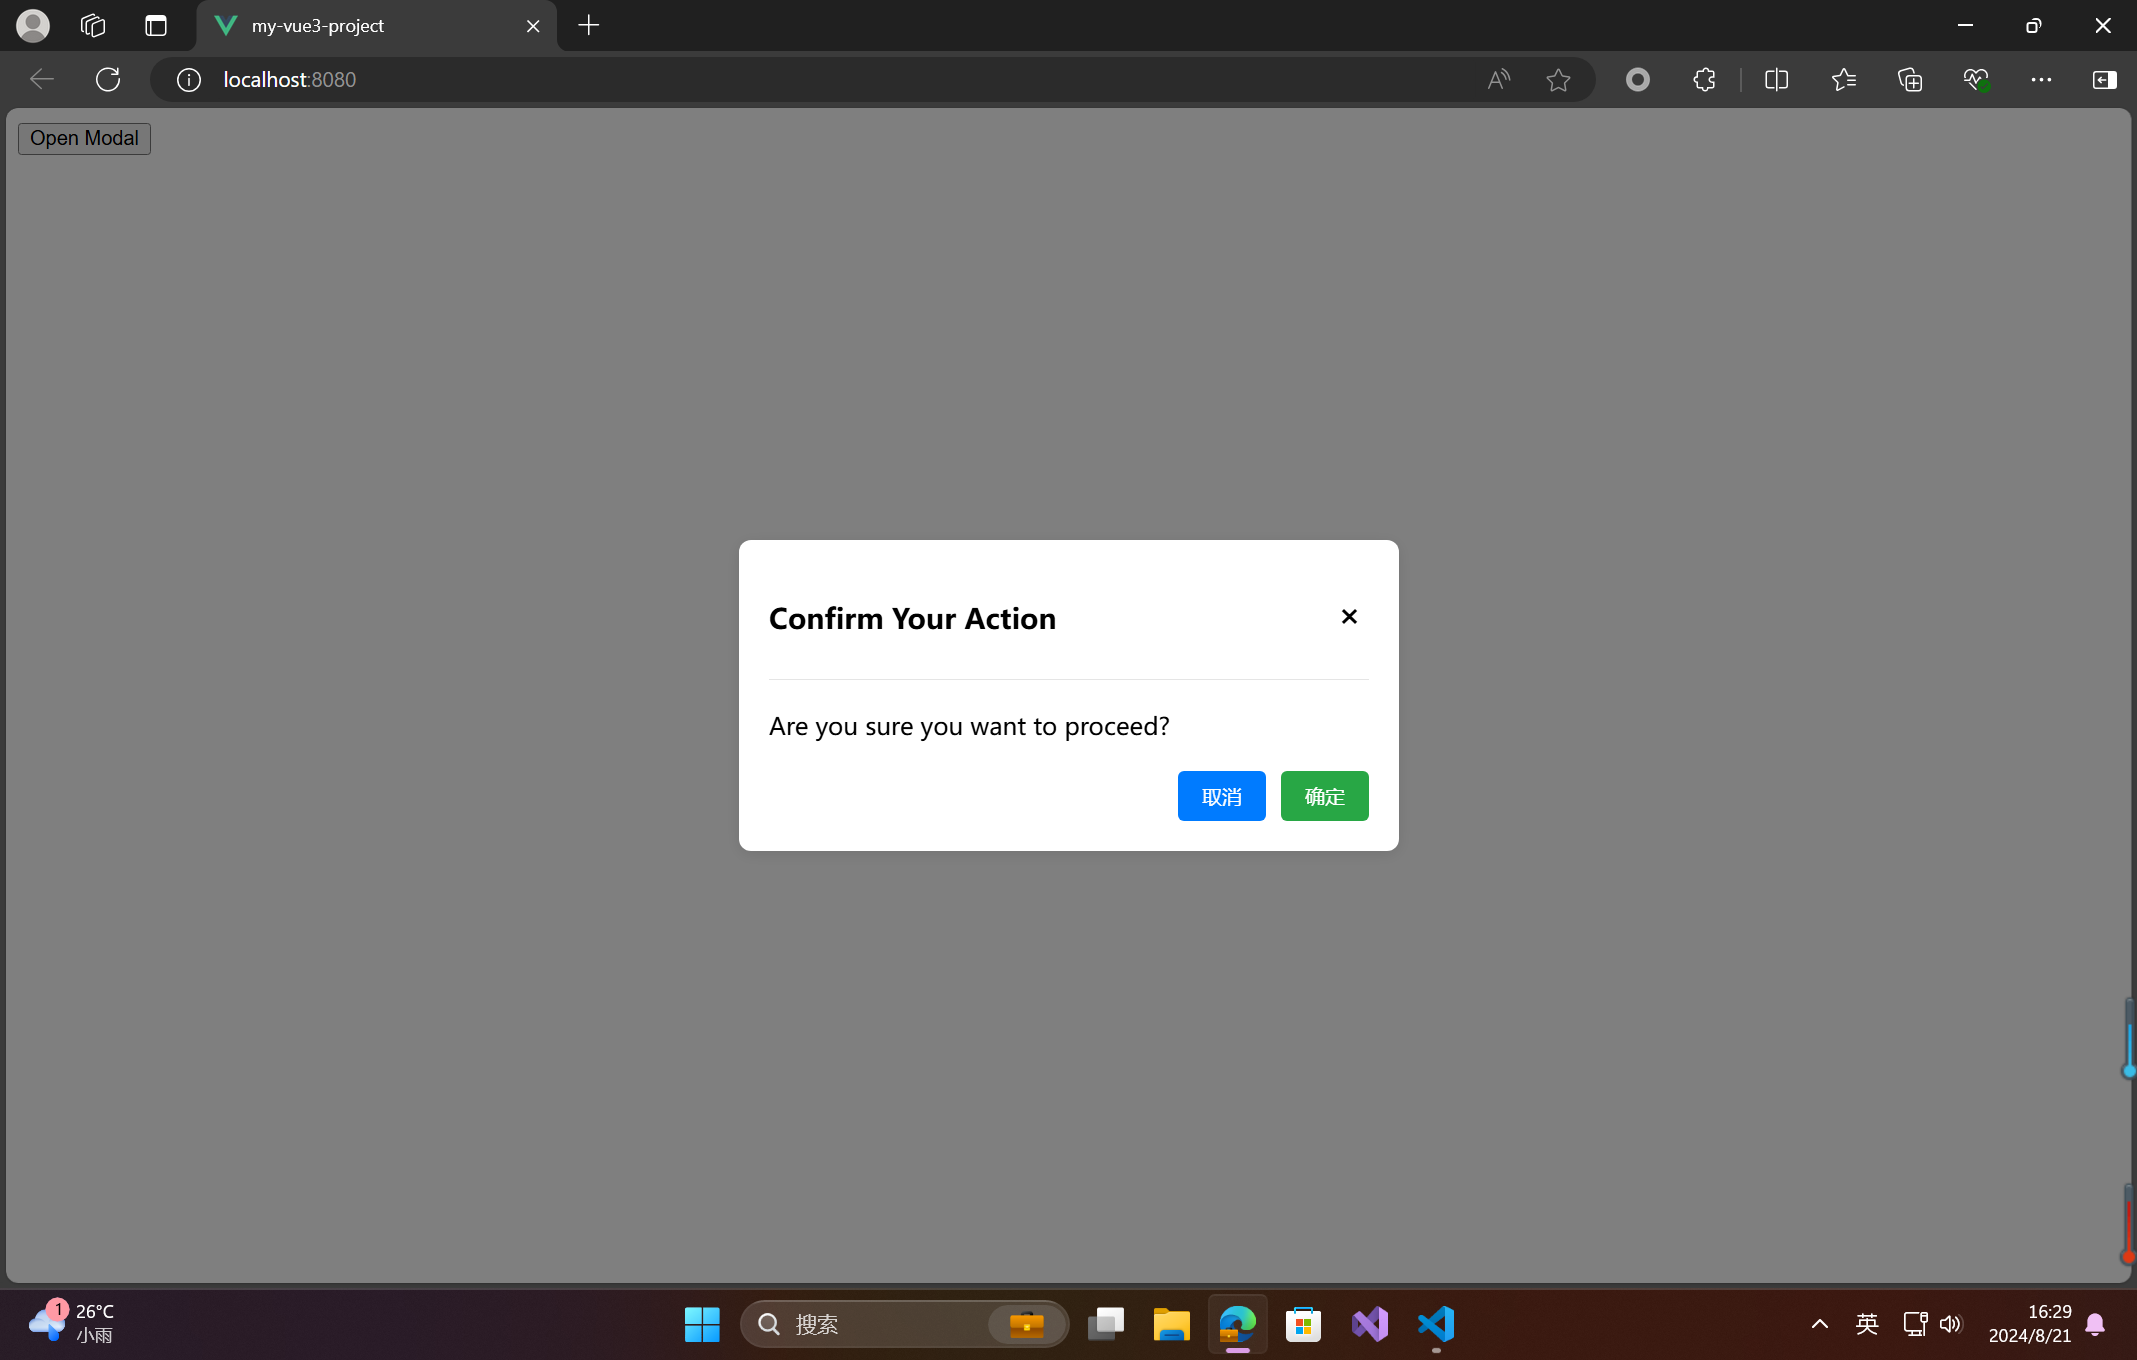2137x1360 pixels.
Task: Close the modal with X icon
Action: click(x=1349, y=617)
